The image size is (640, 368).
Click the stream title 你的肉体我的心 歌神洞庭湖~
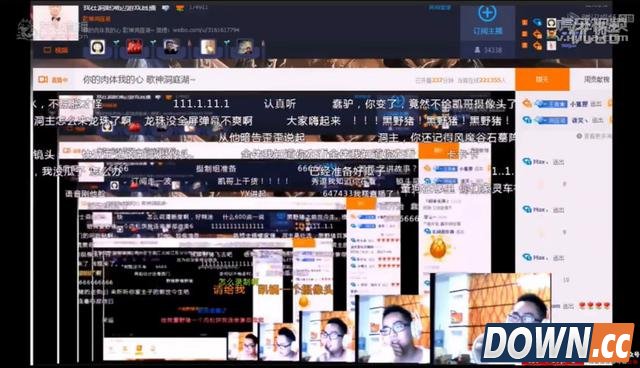click(139, 80)
